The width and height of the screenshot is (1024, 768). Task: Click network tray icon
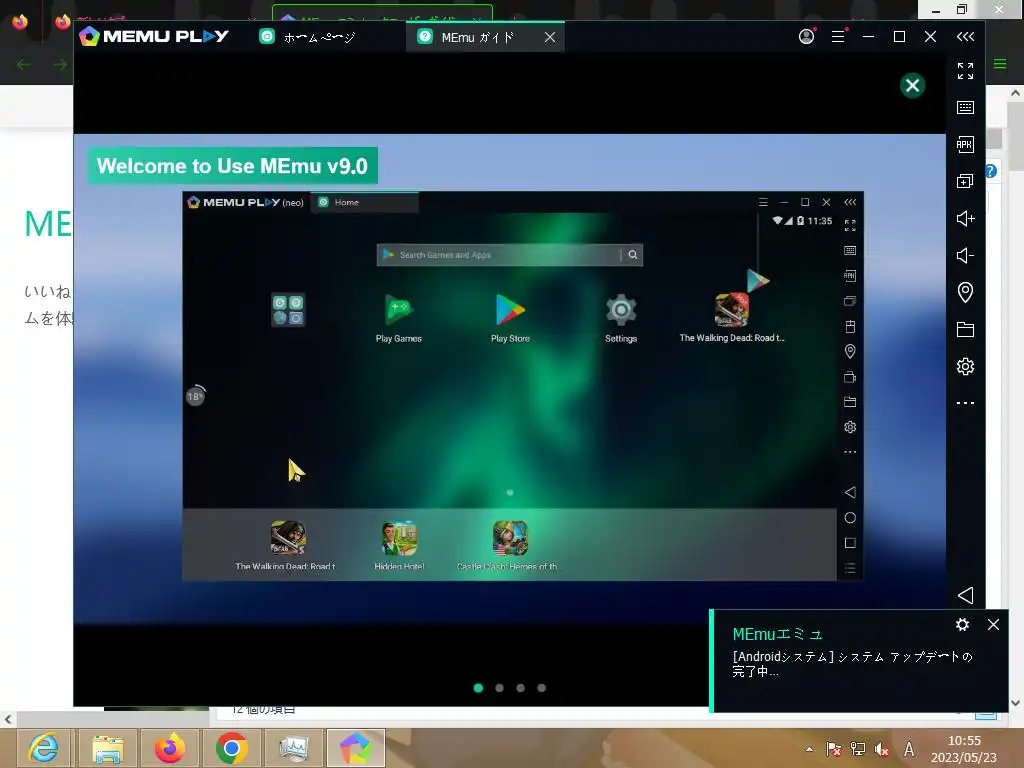(857, 750)
